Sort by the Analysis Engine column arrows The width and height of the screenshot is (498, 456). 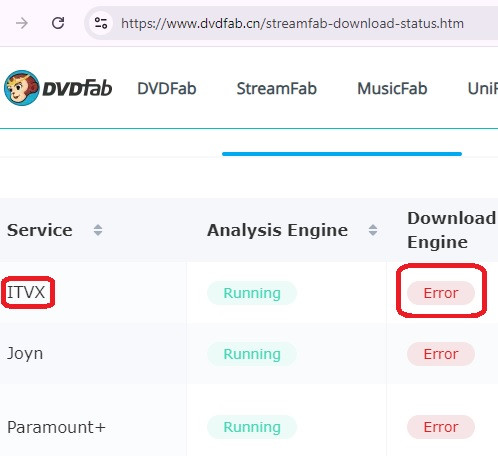373,230
